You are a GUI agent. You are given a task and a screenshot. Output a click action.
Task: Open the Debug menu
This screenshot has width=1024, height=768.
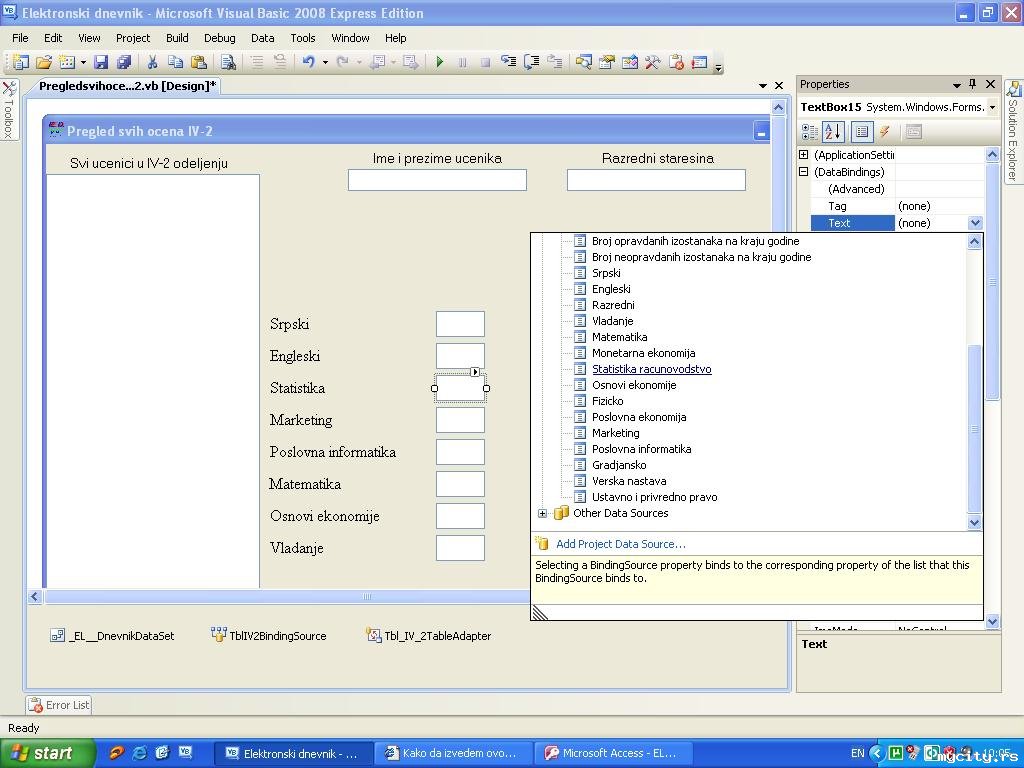(219, 38)
